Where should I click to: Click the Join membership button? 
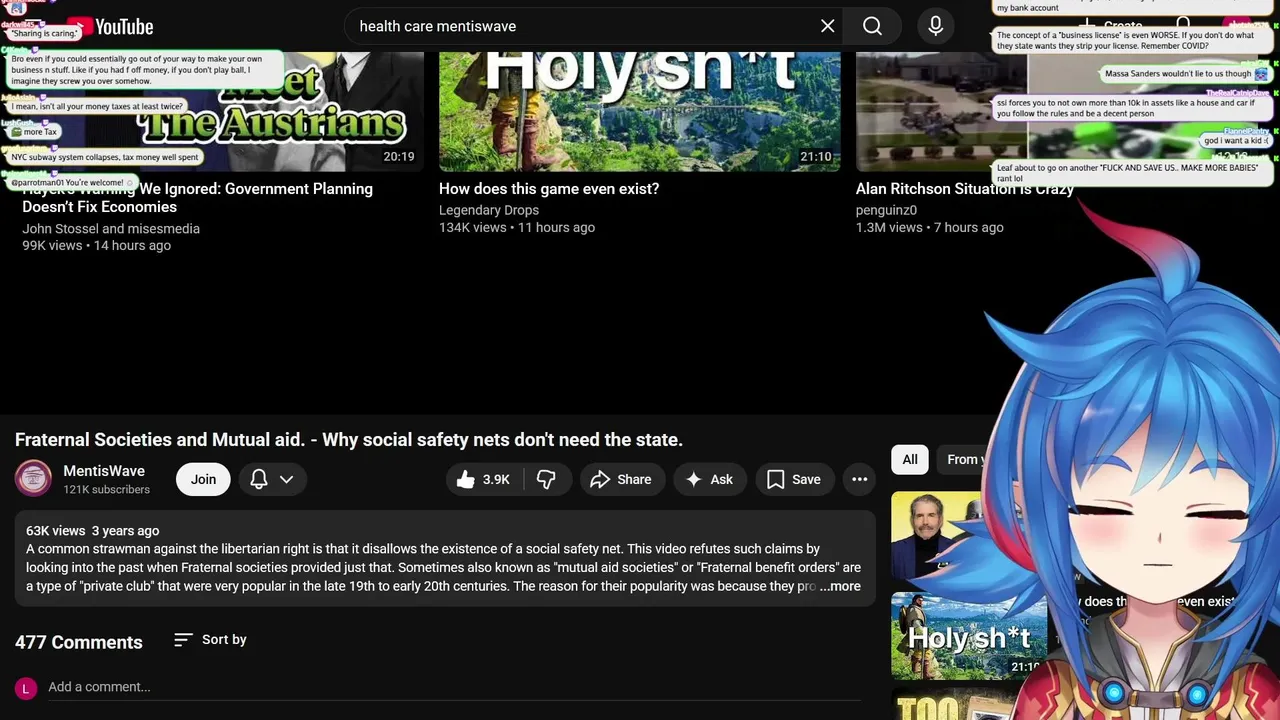coord(203,479)
